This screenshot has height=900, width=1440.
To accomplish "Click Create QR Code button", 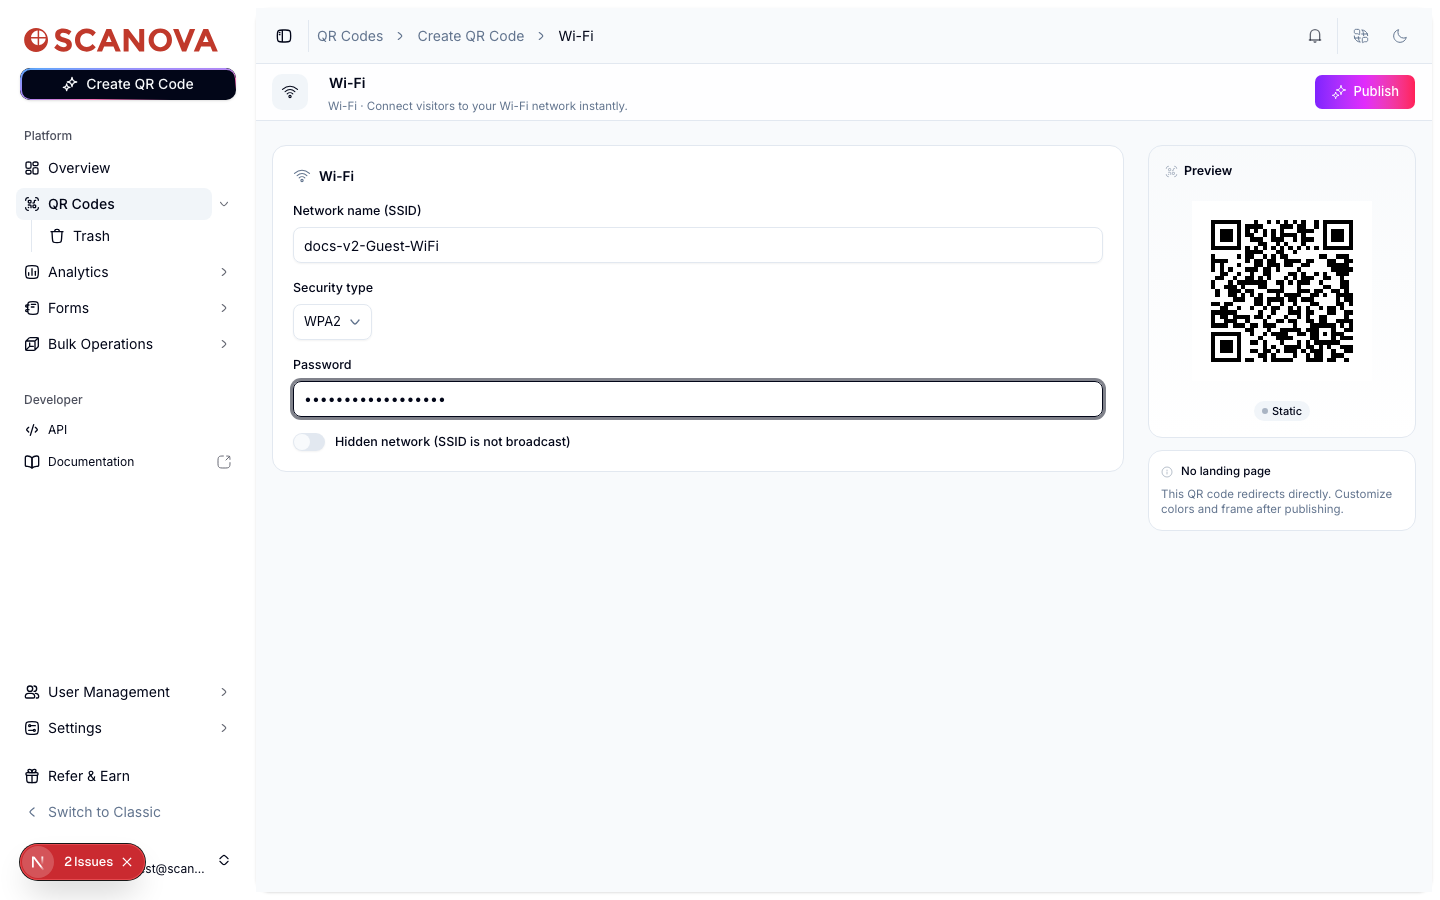I will (x=128, y=84).
